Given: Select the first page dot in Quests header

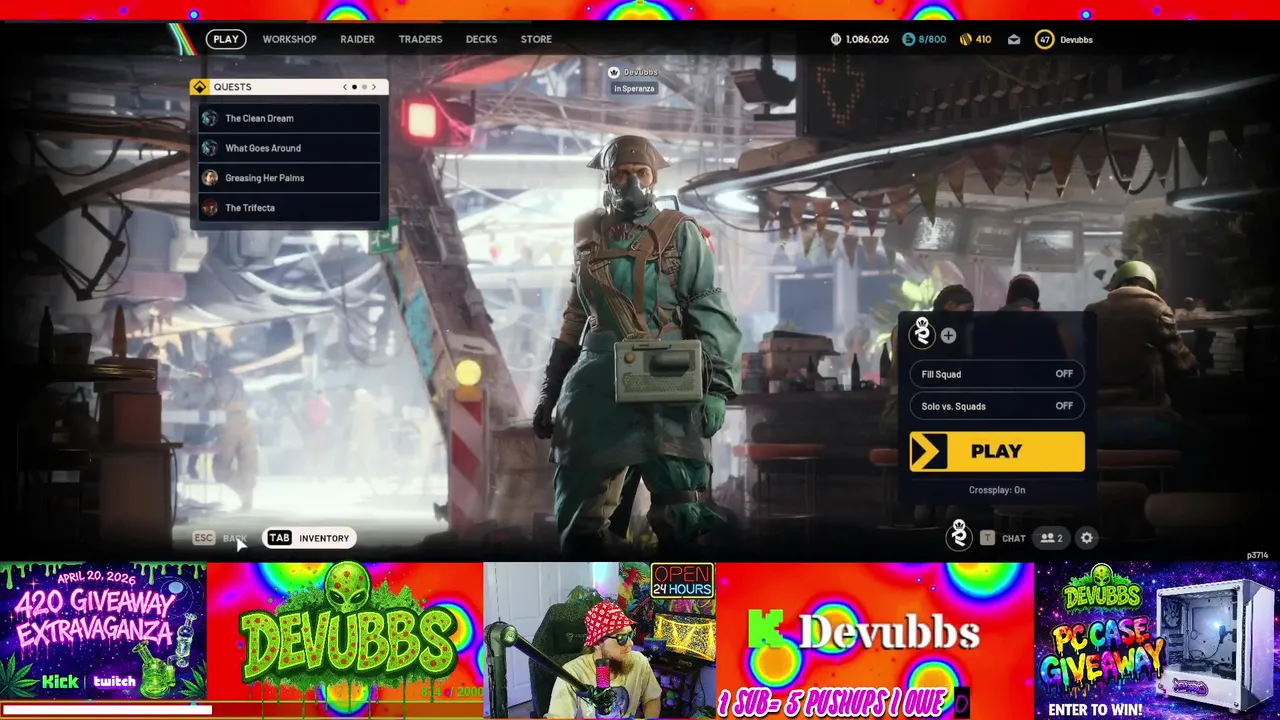Looking at the screenshot, I should pos(354,87).
